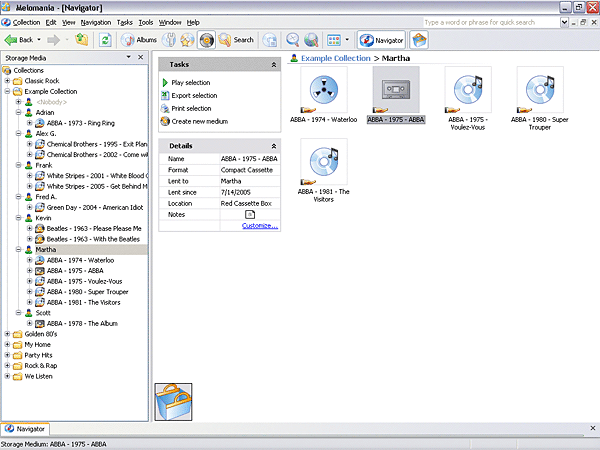This screenshot has height=450, width=600.
Task: Open the Storage Media panel options arrow
Action: coord(129,57)
